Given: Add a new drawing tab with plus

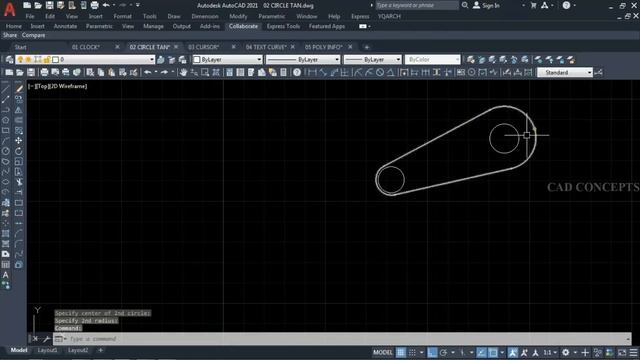Looking at the screenshot, I should click(367, 47).
